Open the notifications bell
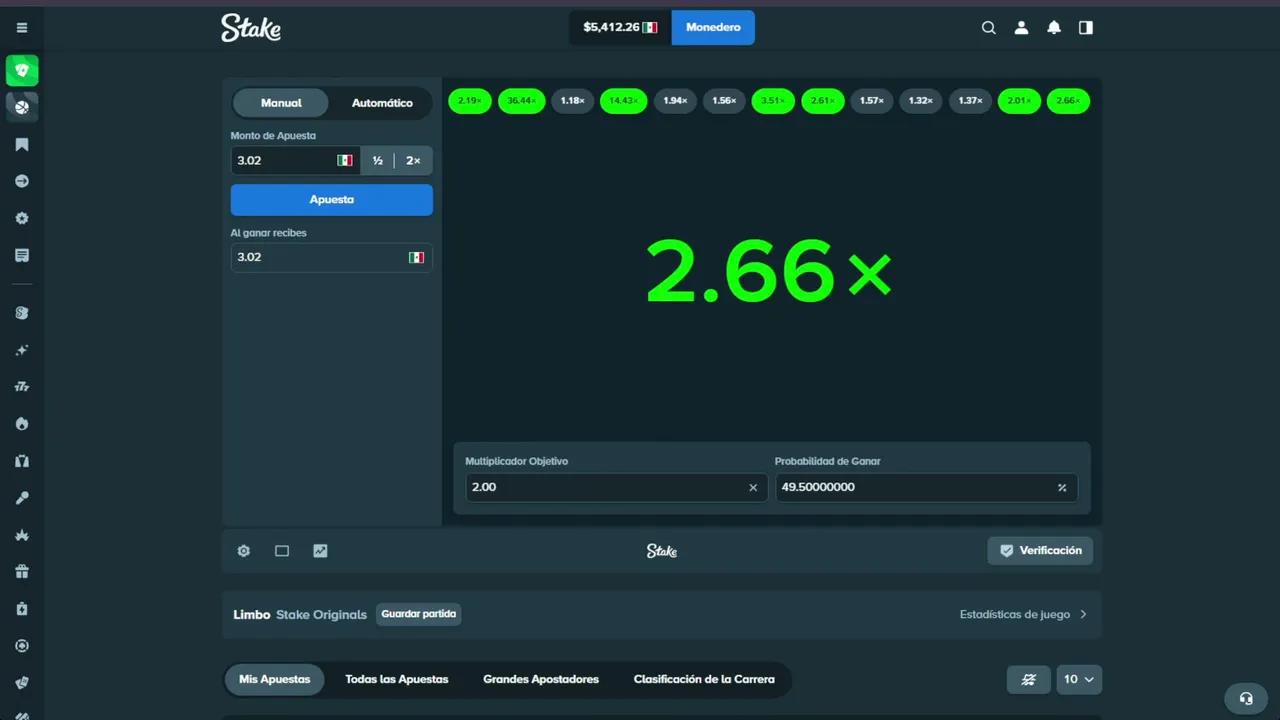The image size is (1280, 720). click(x=1054, y=28)
